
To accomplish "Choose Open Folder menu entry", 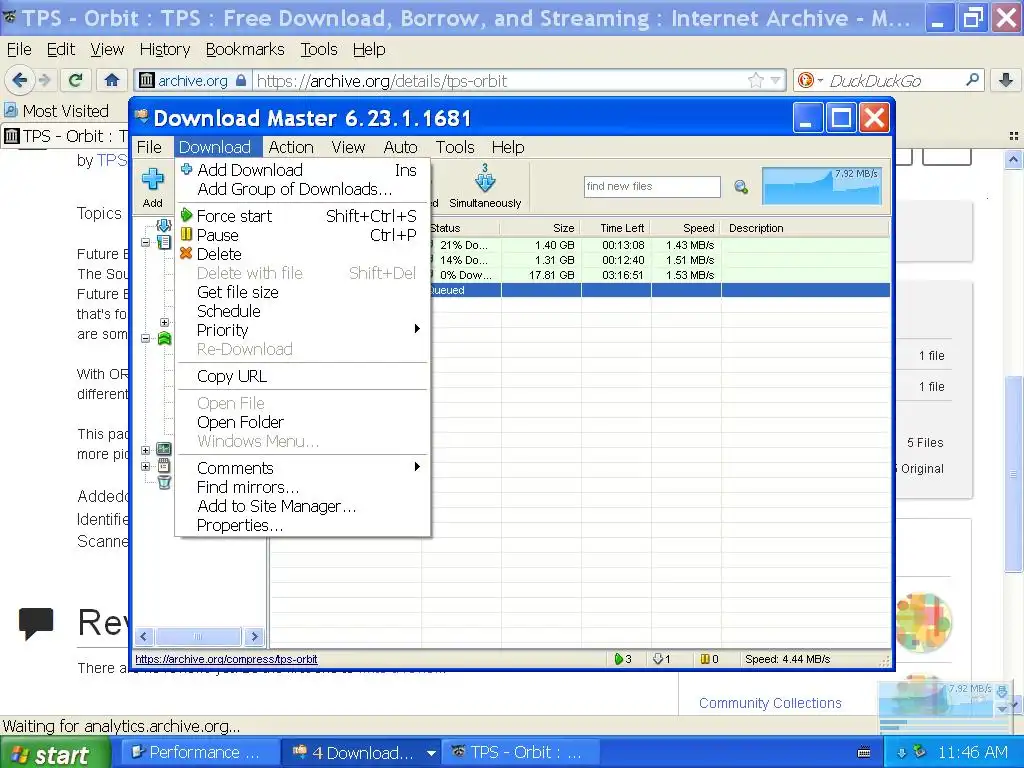I will (x=302, y=422).
